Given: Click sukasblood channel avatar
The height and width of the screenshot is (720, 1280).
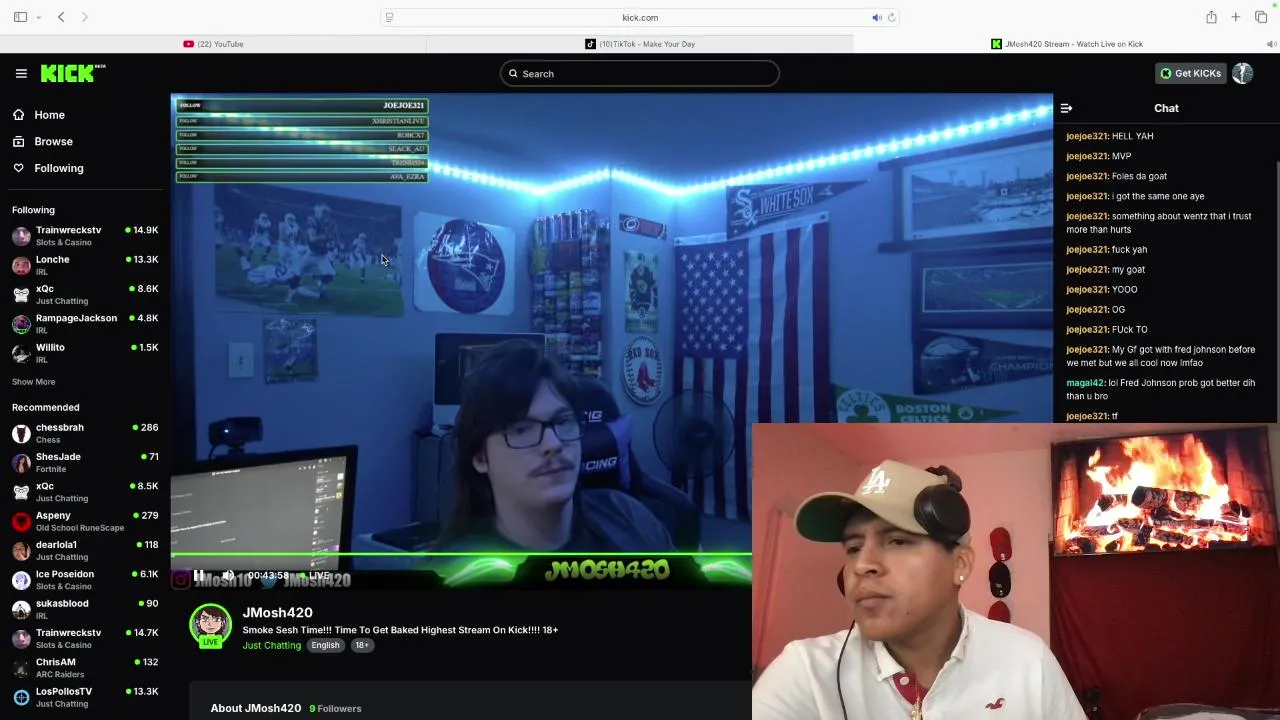Looking at the screenshot, I should point(21,609).
